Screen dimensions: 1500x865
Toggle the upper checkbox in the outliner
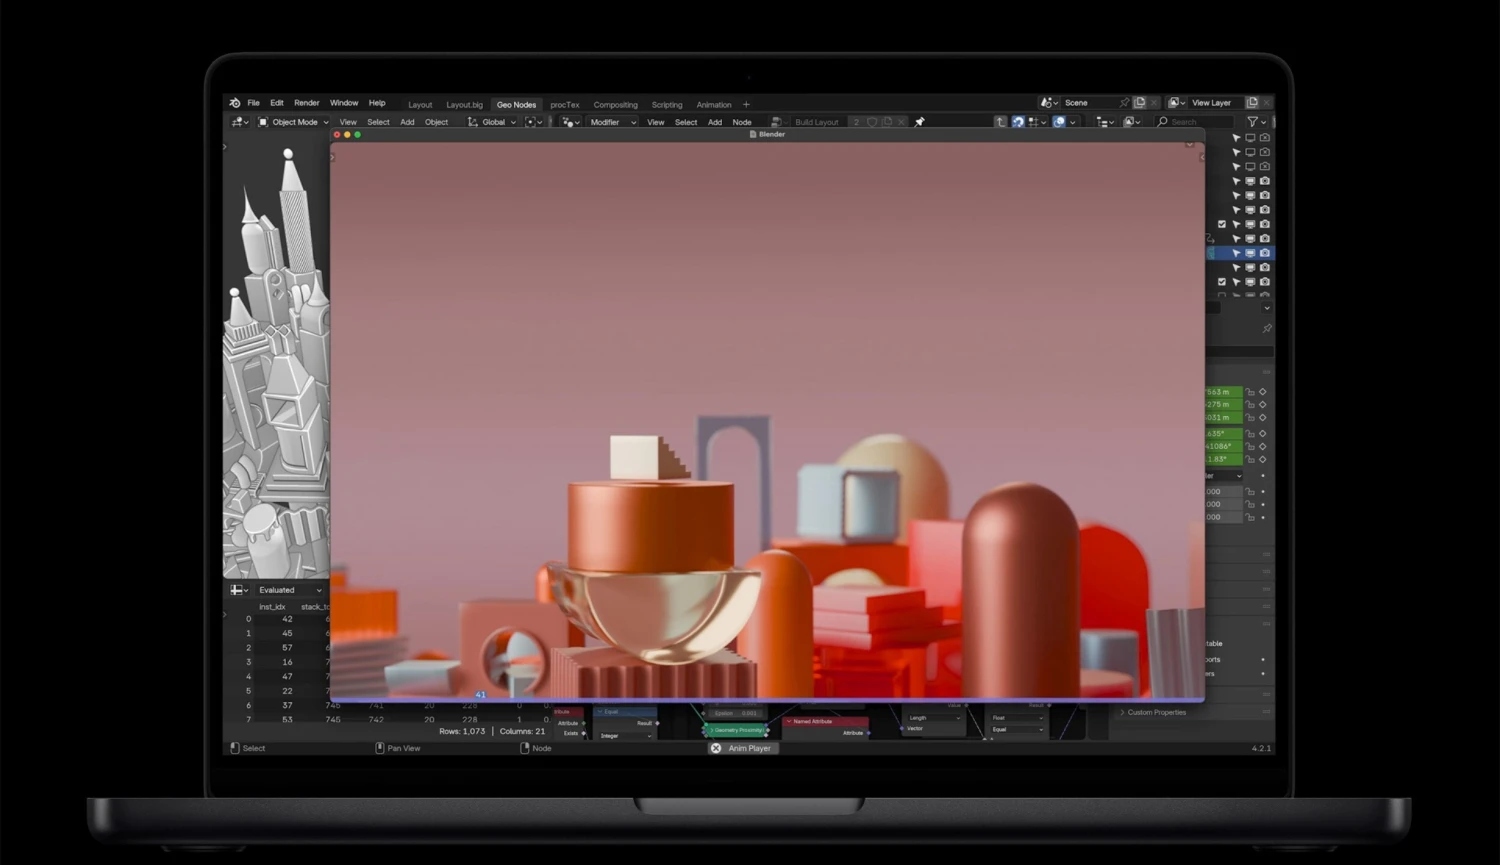point(1222,224)
